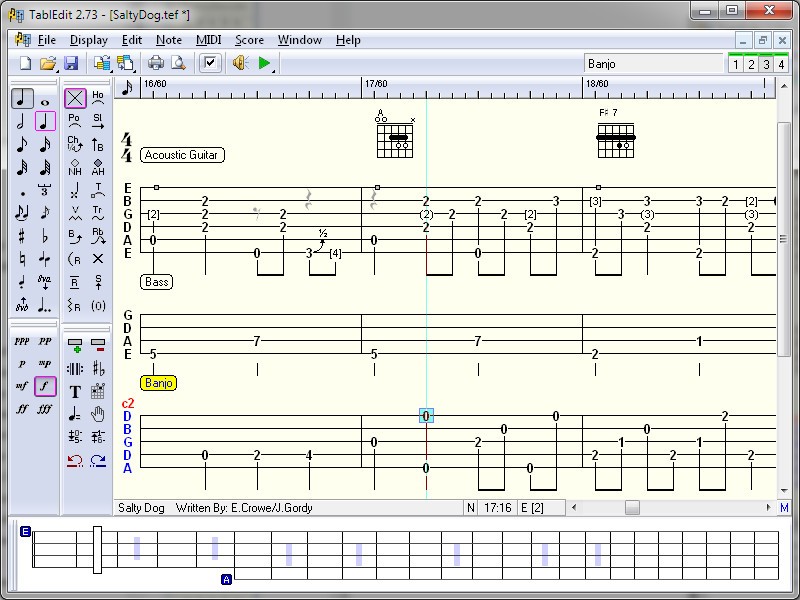Click the Bass track label

point(157,282)
